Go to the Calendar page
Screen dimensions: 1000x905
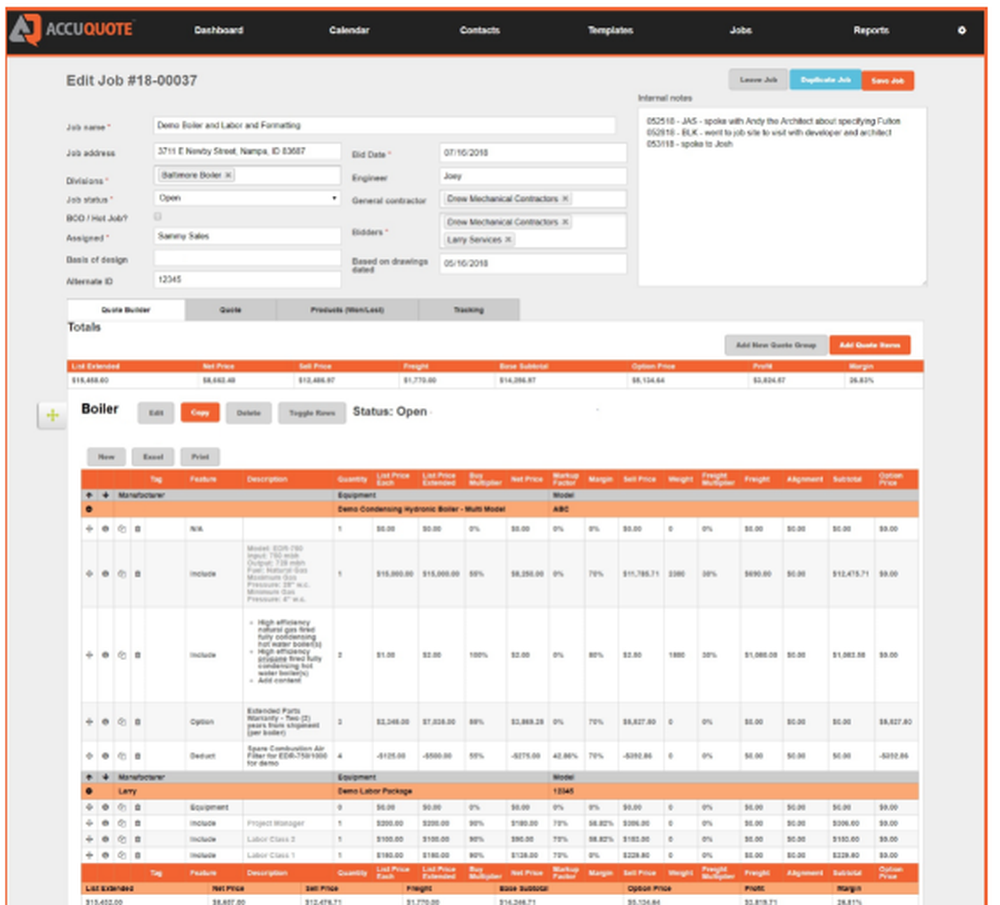tap(349, 30)
